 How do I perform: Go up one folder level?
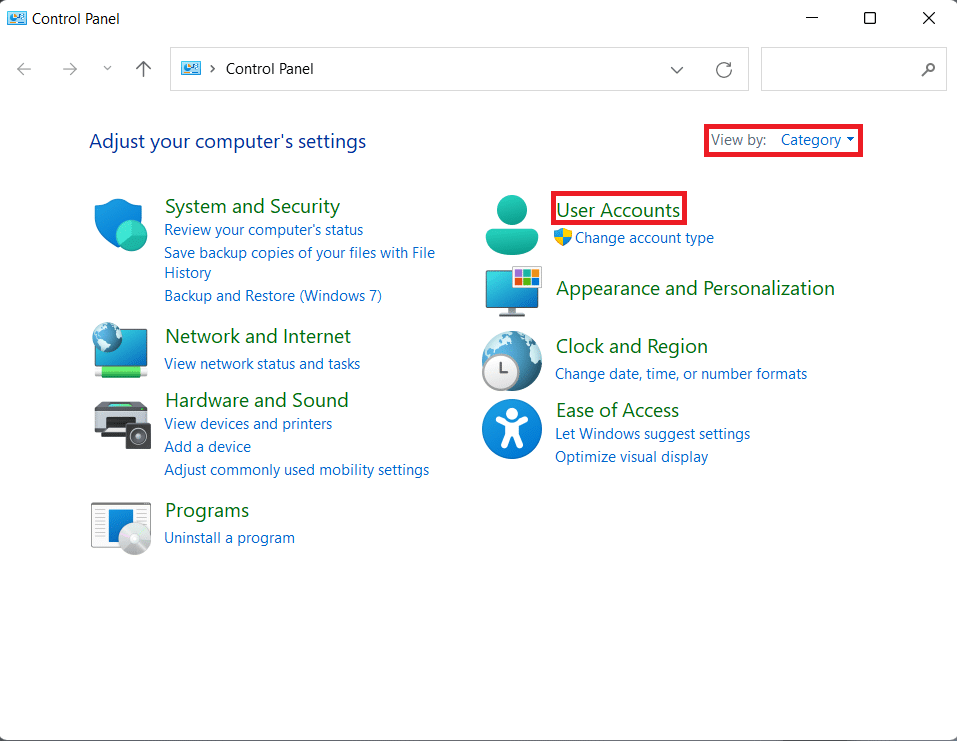(x=143, y=69)
